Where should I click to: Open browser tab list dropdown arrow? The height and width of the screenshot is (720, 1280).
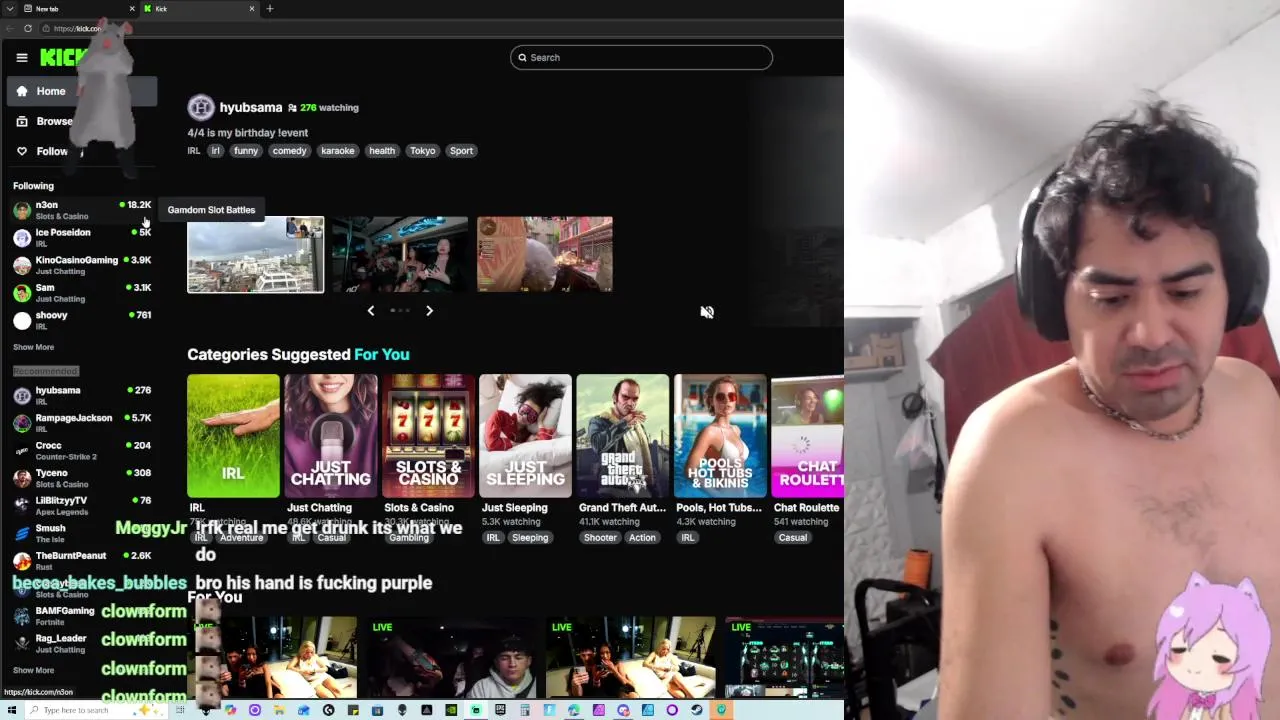(x=9, y=9)
